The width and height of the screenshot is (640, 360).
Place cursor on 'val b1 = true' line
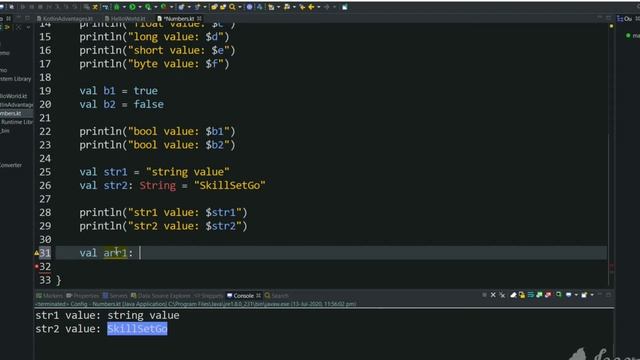click(118, 91)
